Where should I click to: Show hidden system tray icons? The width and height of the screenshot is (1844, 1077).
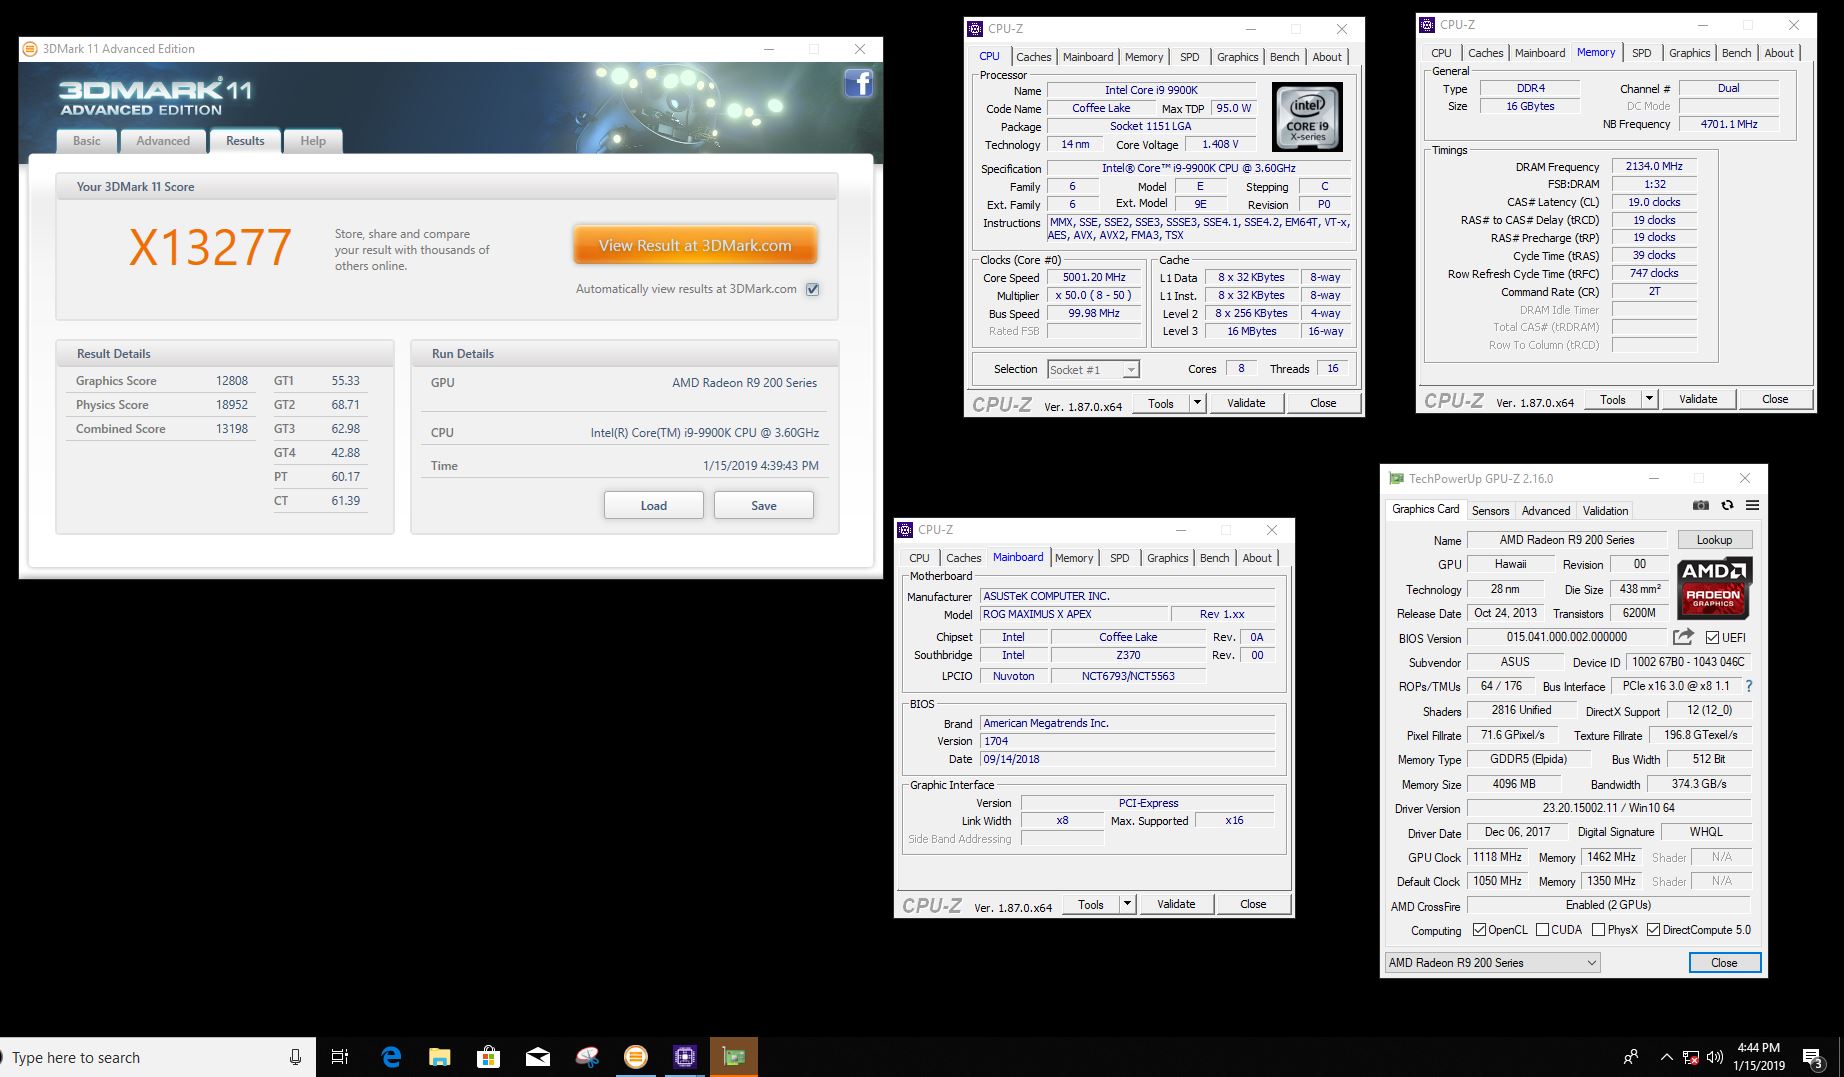[1666, 1057]
